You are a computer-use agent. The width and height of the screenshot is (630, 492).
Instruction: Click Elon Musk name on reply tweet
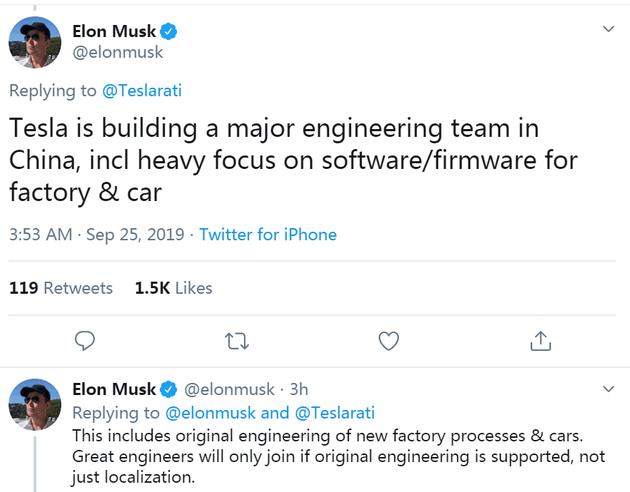coord(114,388)
